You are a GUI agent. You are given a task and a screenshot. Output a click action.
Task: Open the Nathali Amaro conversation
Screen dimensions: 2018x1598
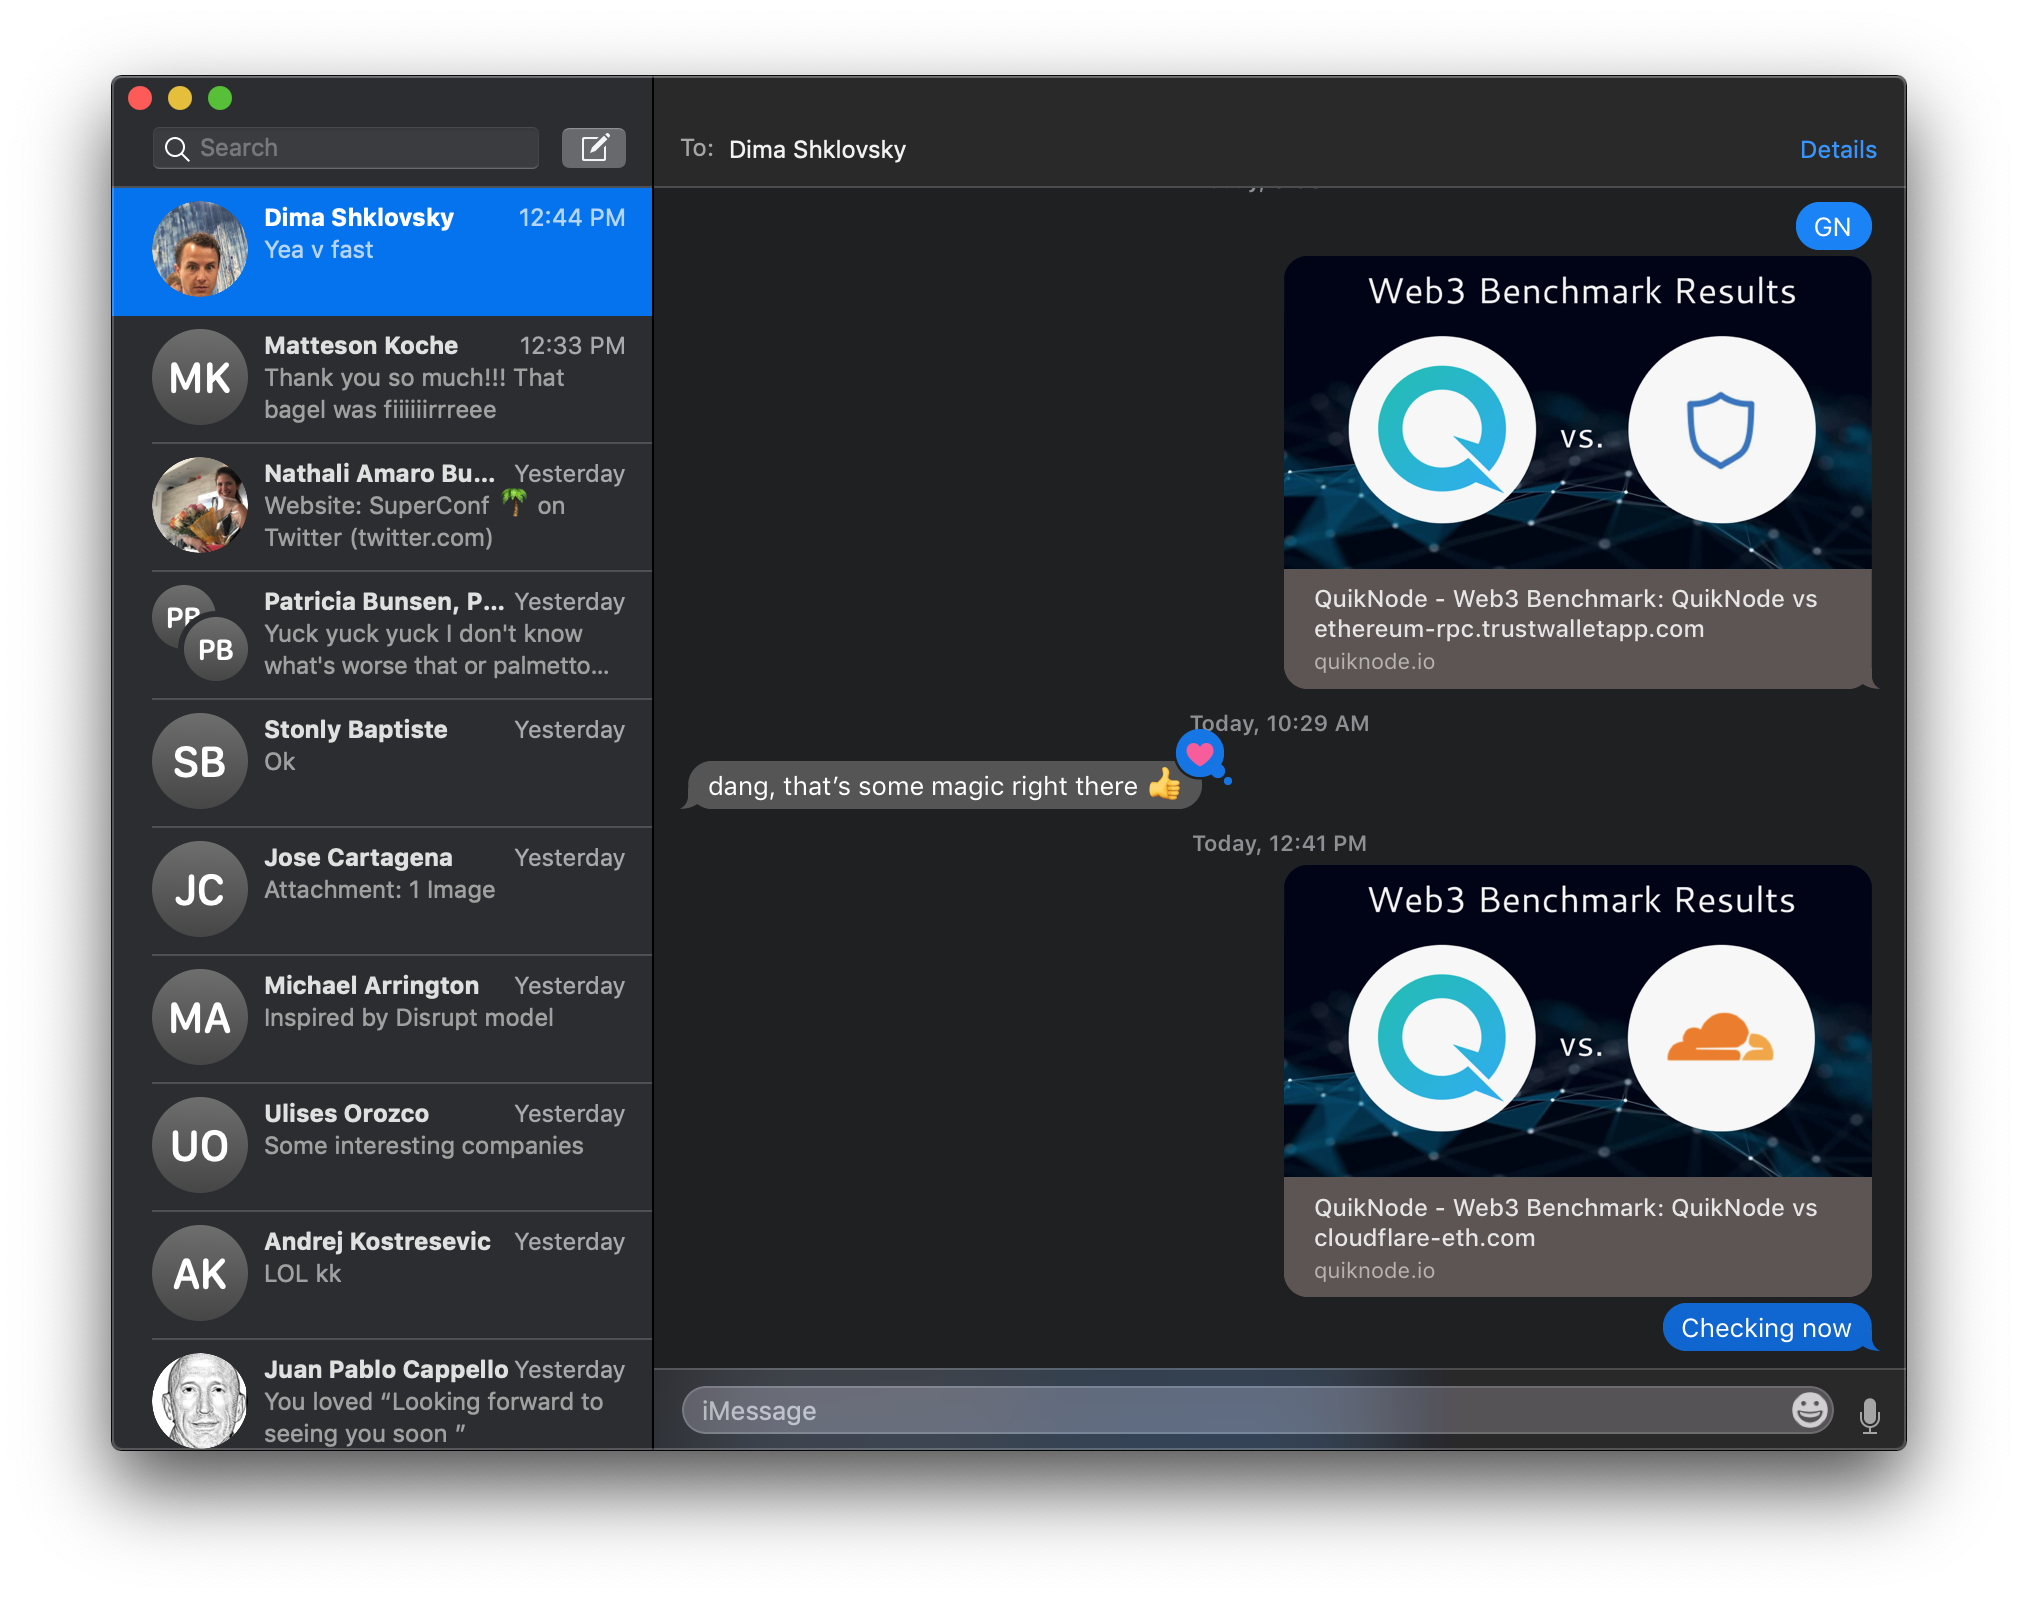pos(382,507)
